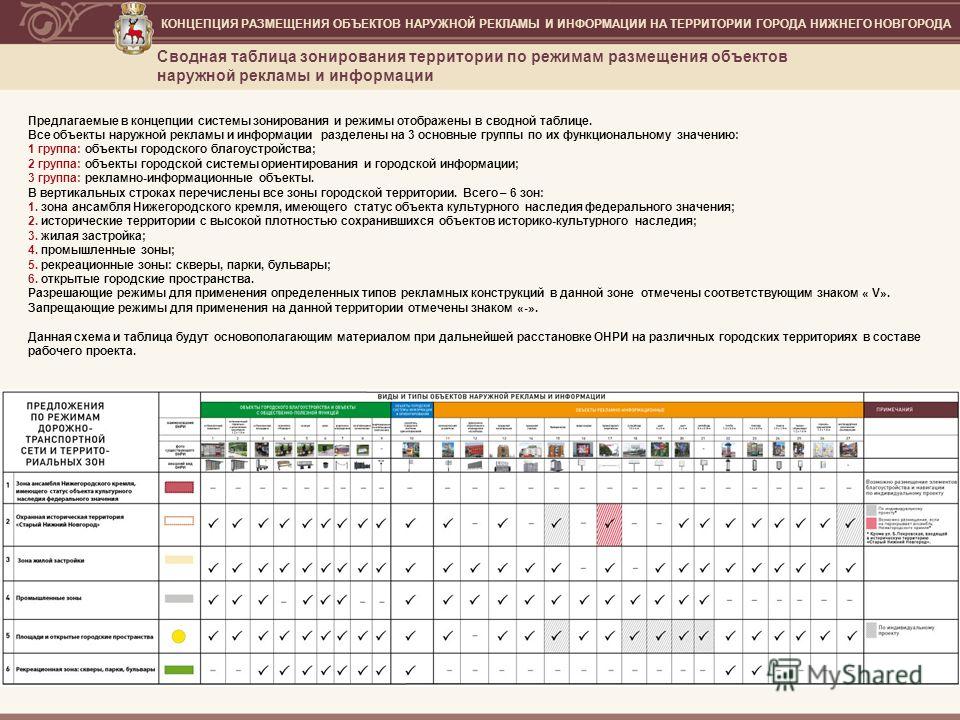Screen dimensions: 960x720
Task: Click the line Предлагаемые в концепции системы зонирования
Action: [x=310, y=121]
